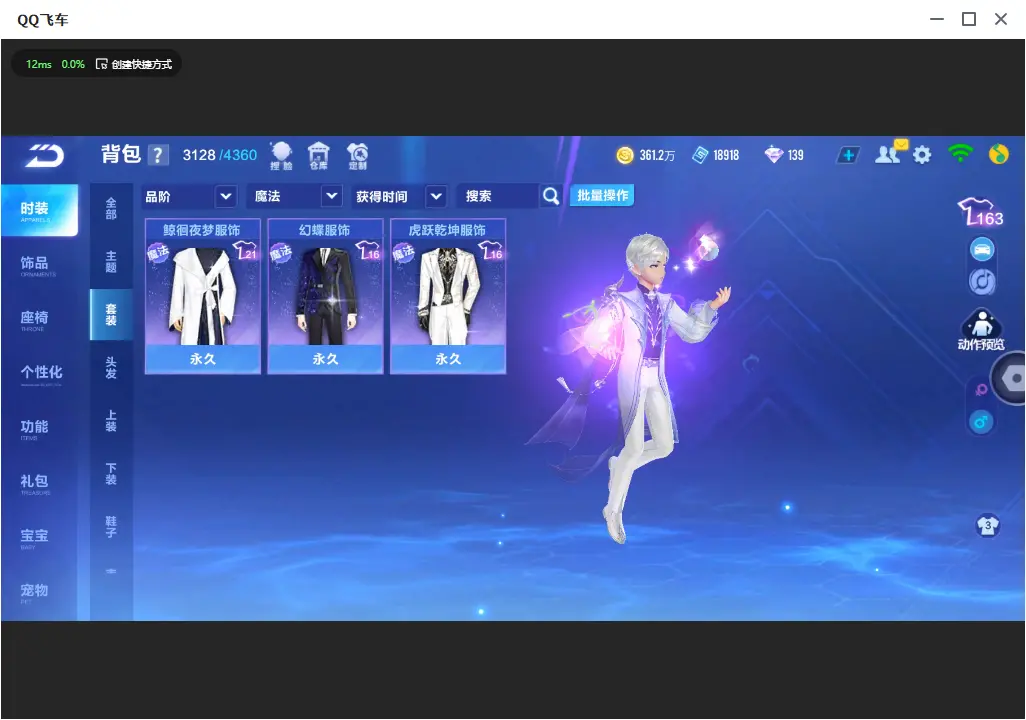Open the 动作预览 action preview
The height and width of the screenshot is (720, 1026).
[981, 330]
